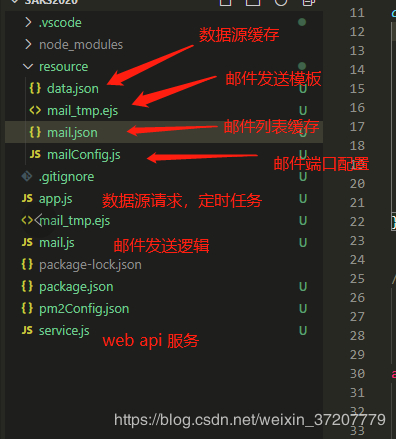Click the U badge on mail.js row
Image resolution: width=396 pixels, height=439 pixels.
coord(303,242)
